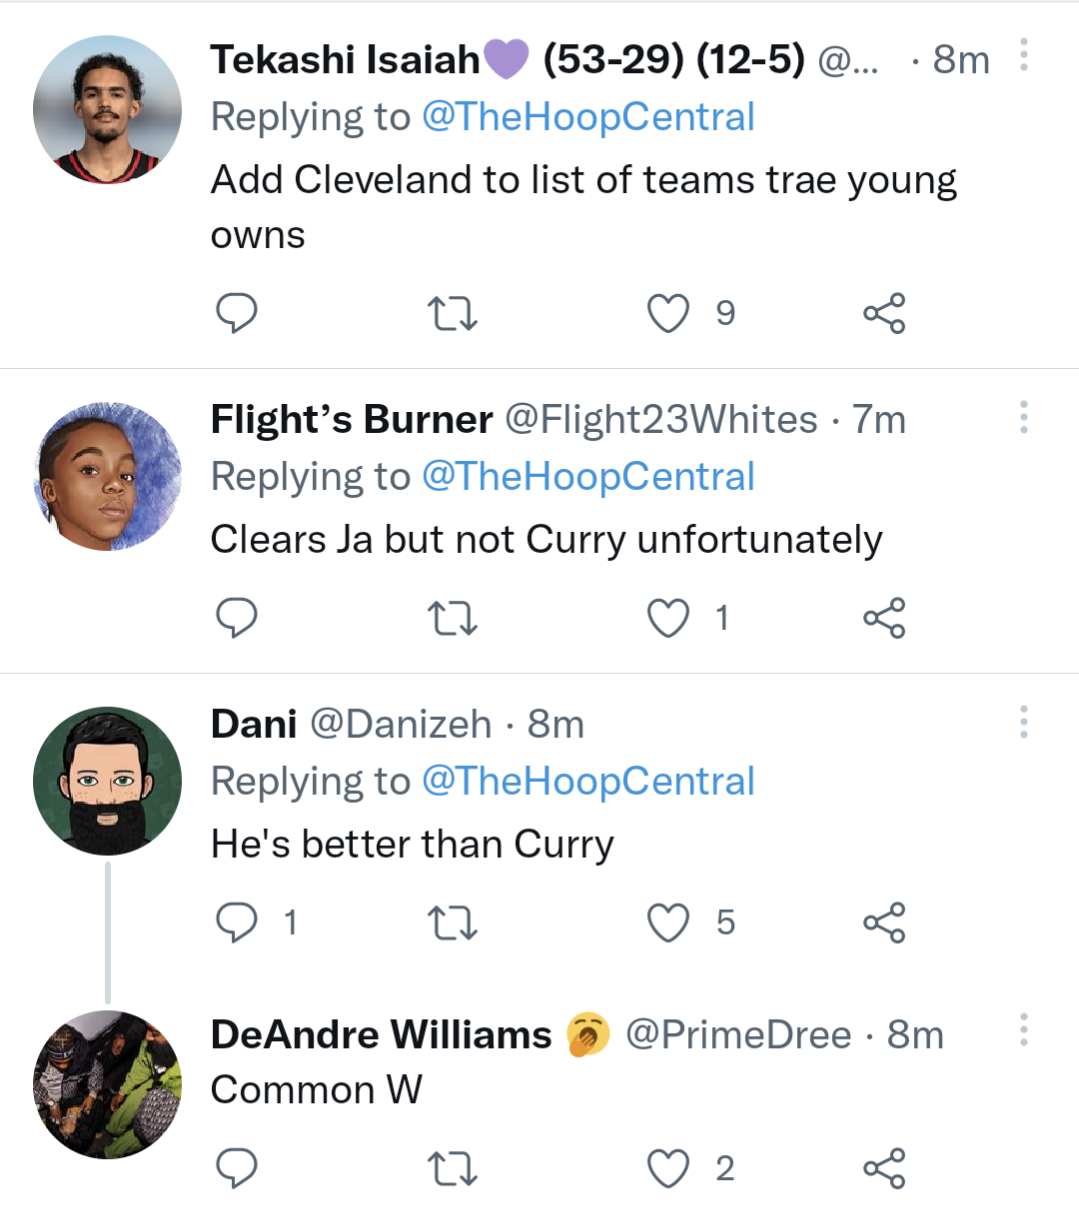Retweet the 'He's better than Curry' tweet
The image size is (1079, 1222).
(452, 923)
